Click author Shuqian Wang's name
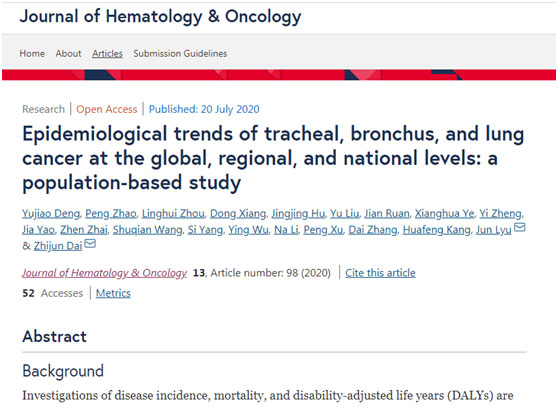Image resolution: width=558 pixels, height=410 pixels. (x=147, y=230)
